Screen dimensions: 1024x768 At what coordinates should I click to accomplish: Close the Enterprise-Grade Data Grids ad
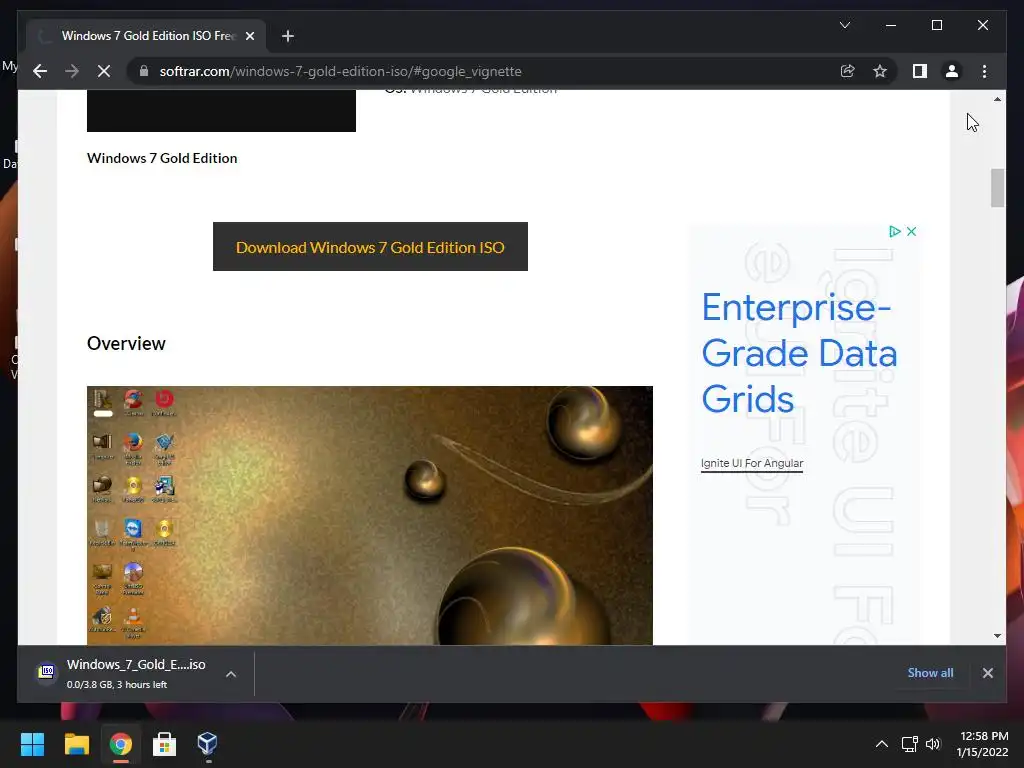912,231
